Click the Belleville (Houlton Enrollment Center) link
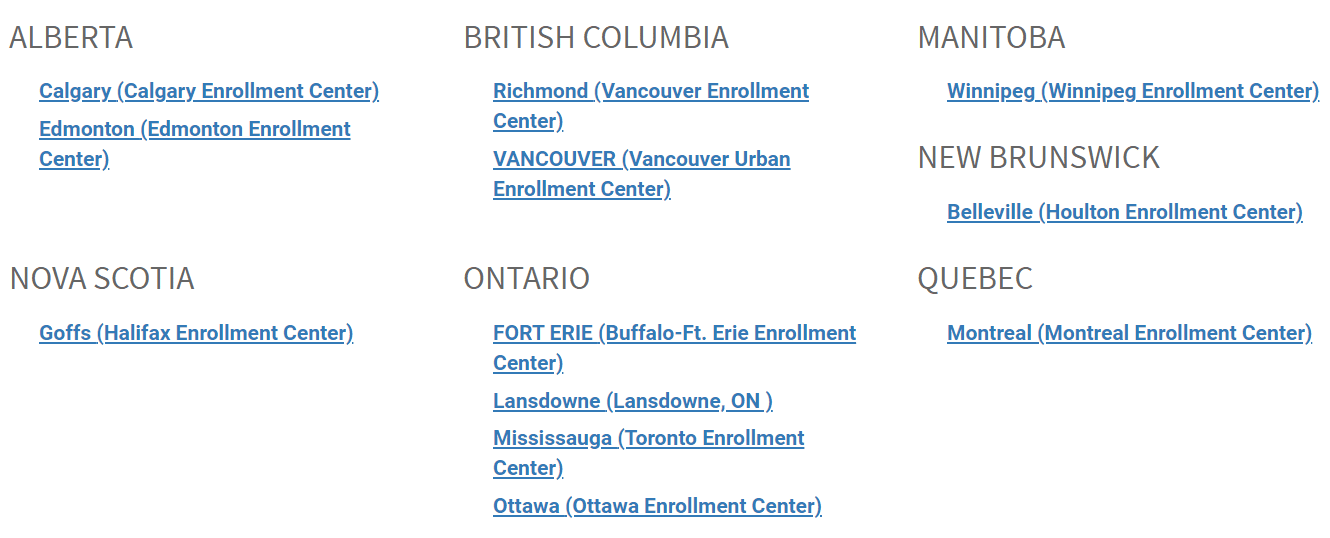 [x=1124, y=212]
